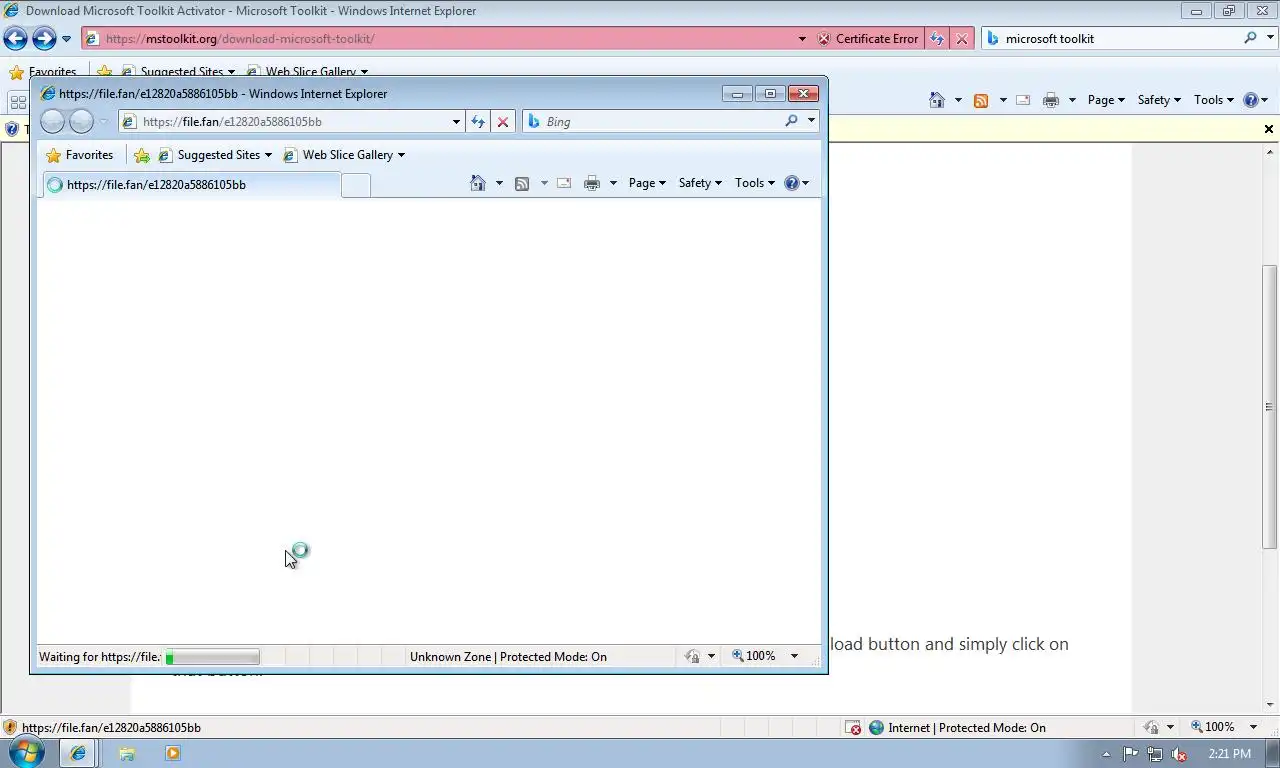This screenshot has width=1280, height=768.
Task: Add to Favorites Bar in popup window
Action: click(142, 155)
